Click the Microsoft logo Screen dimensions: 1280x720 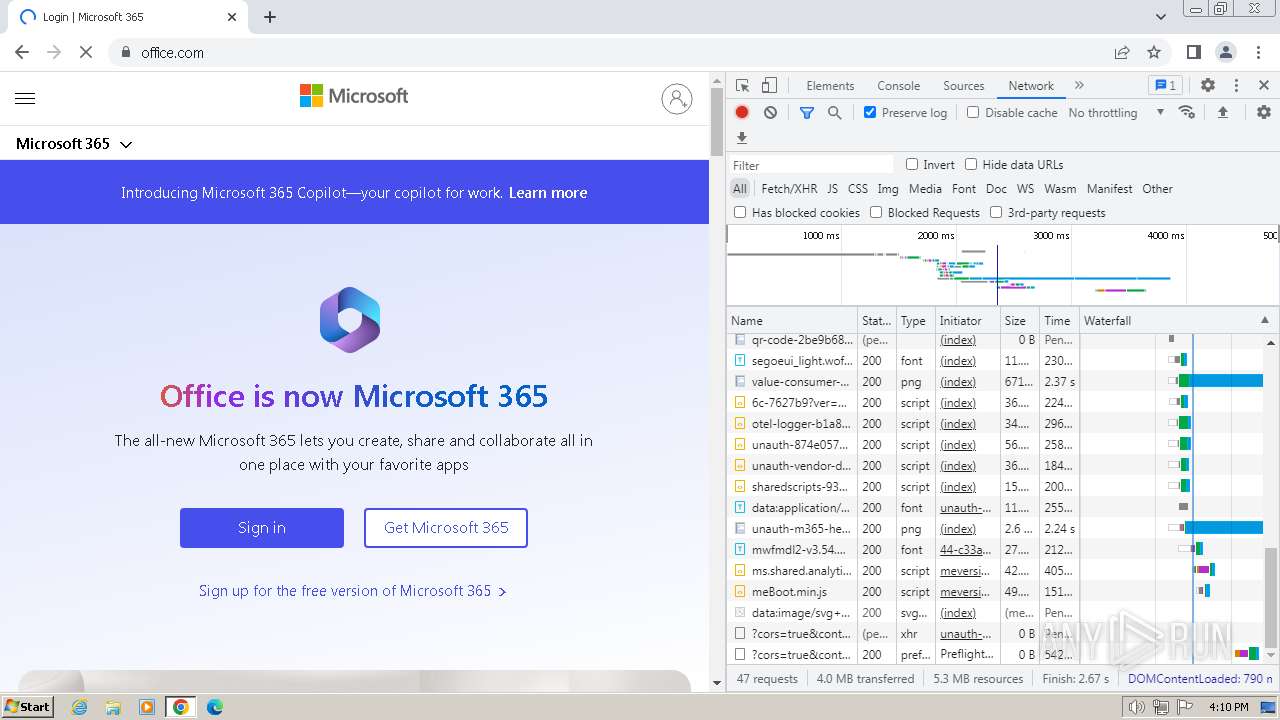(354, 96)
